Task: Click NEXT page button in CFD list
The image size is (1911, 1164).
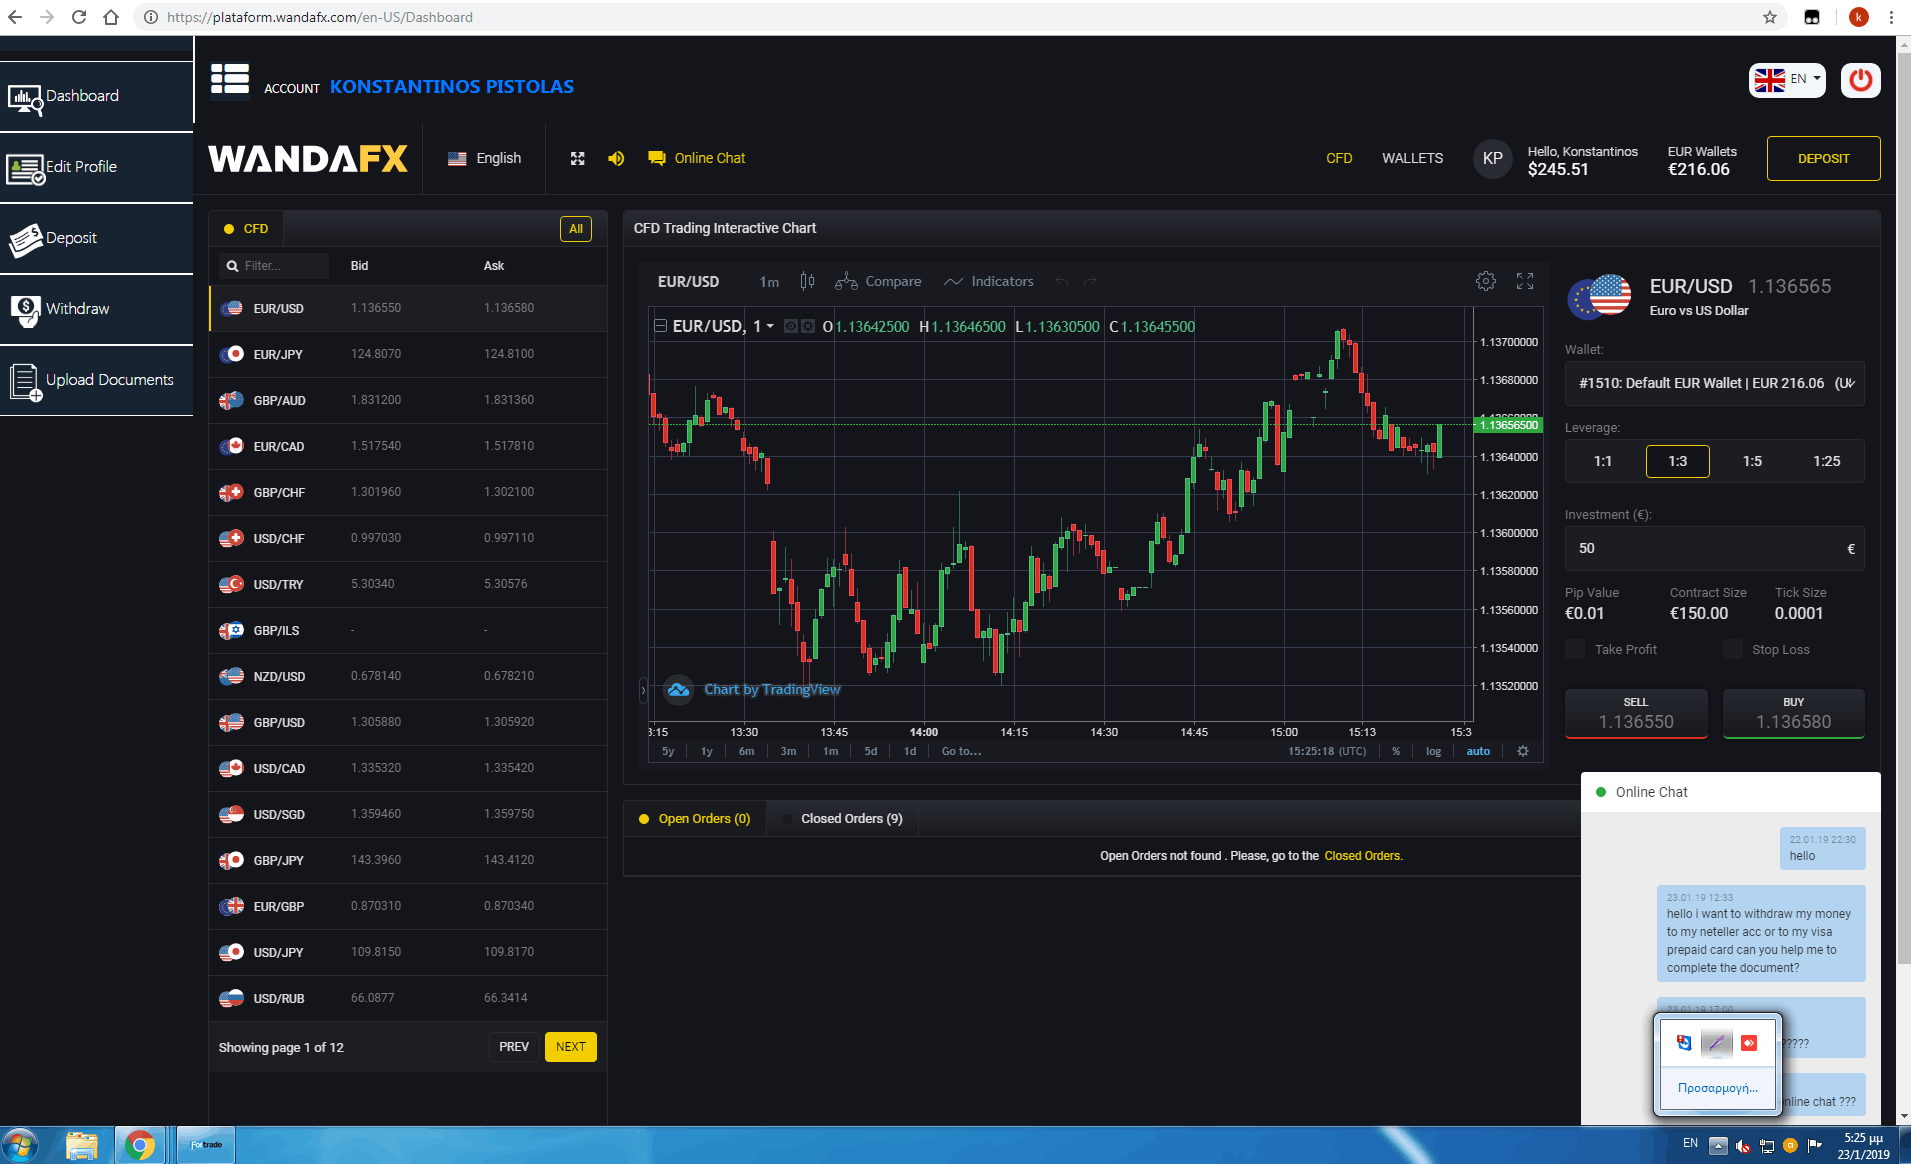Action: pos(570,1047)
